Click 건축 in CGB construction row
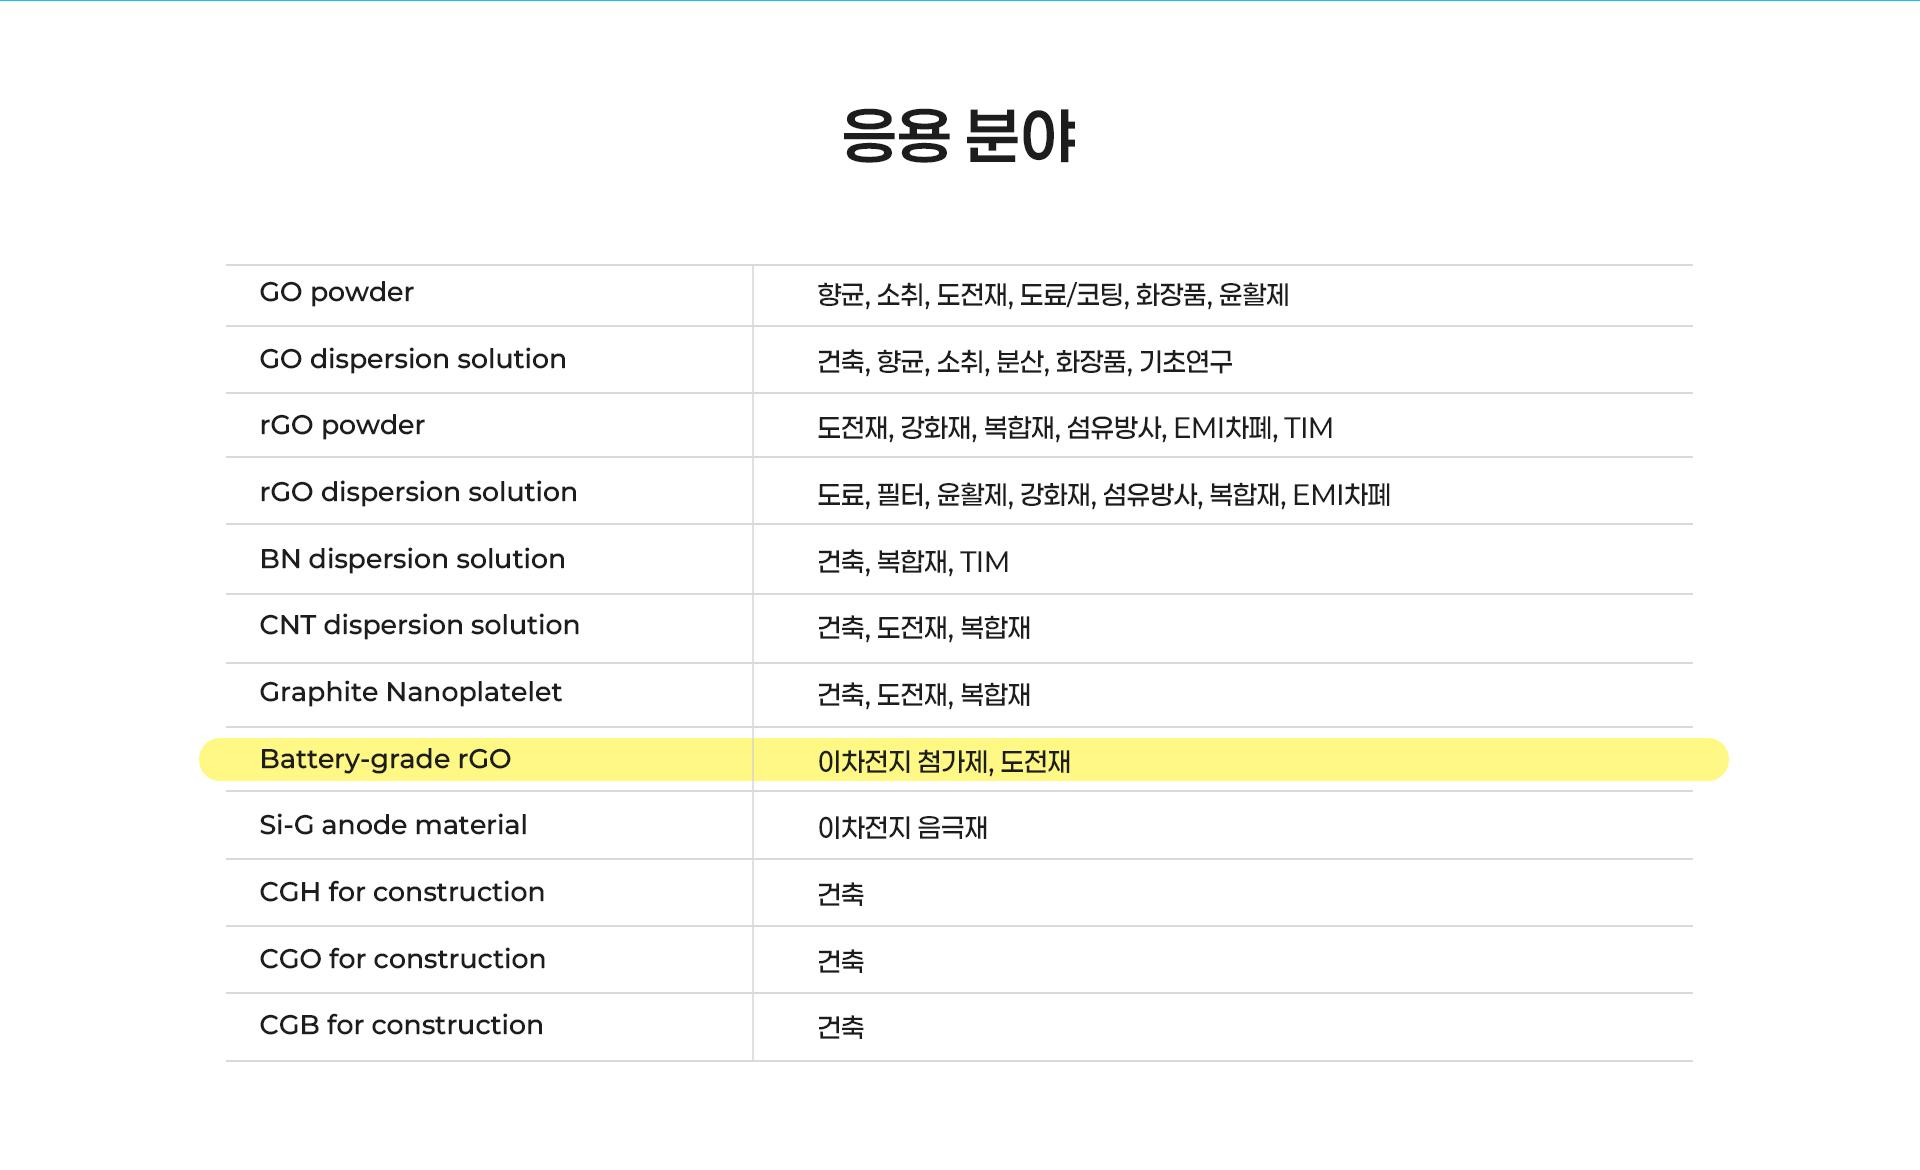 [840, 1028]
